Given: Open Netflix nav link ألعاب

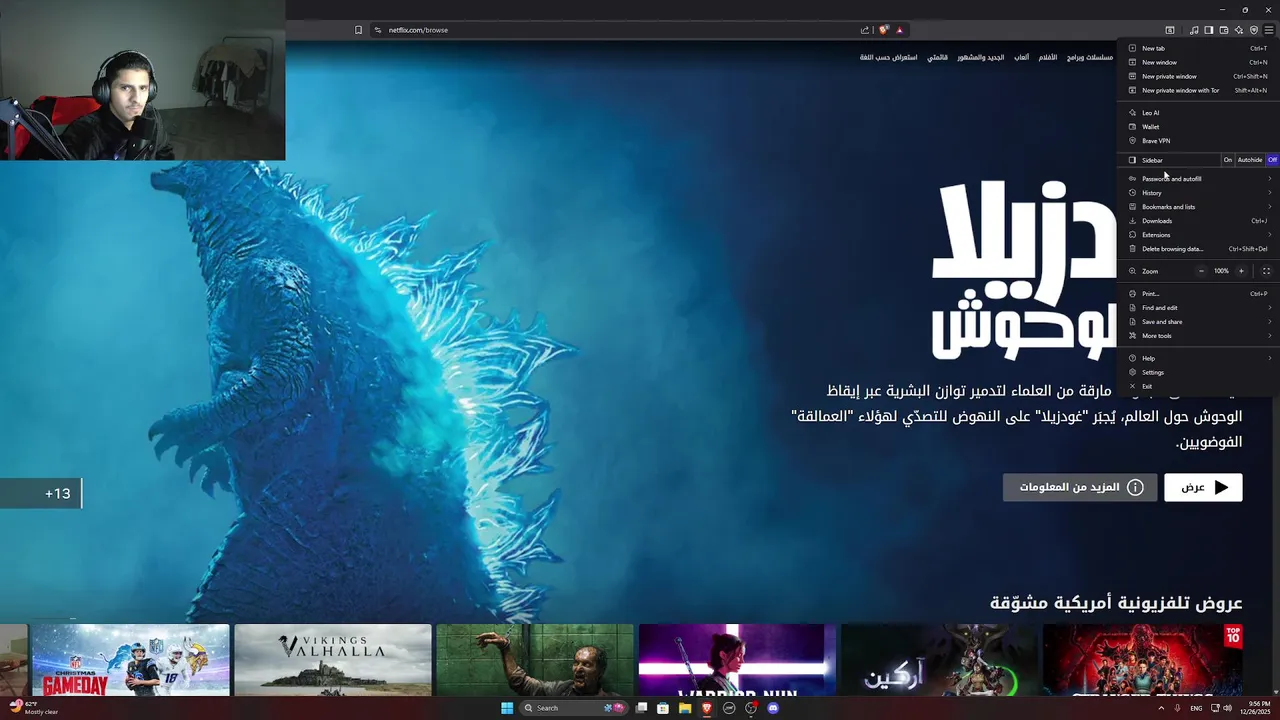Looking at the screenshot, I should pos(1021,57).
